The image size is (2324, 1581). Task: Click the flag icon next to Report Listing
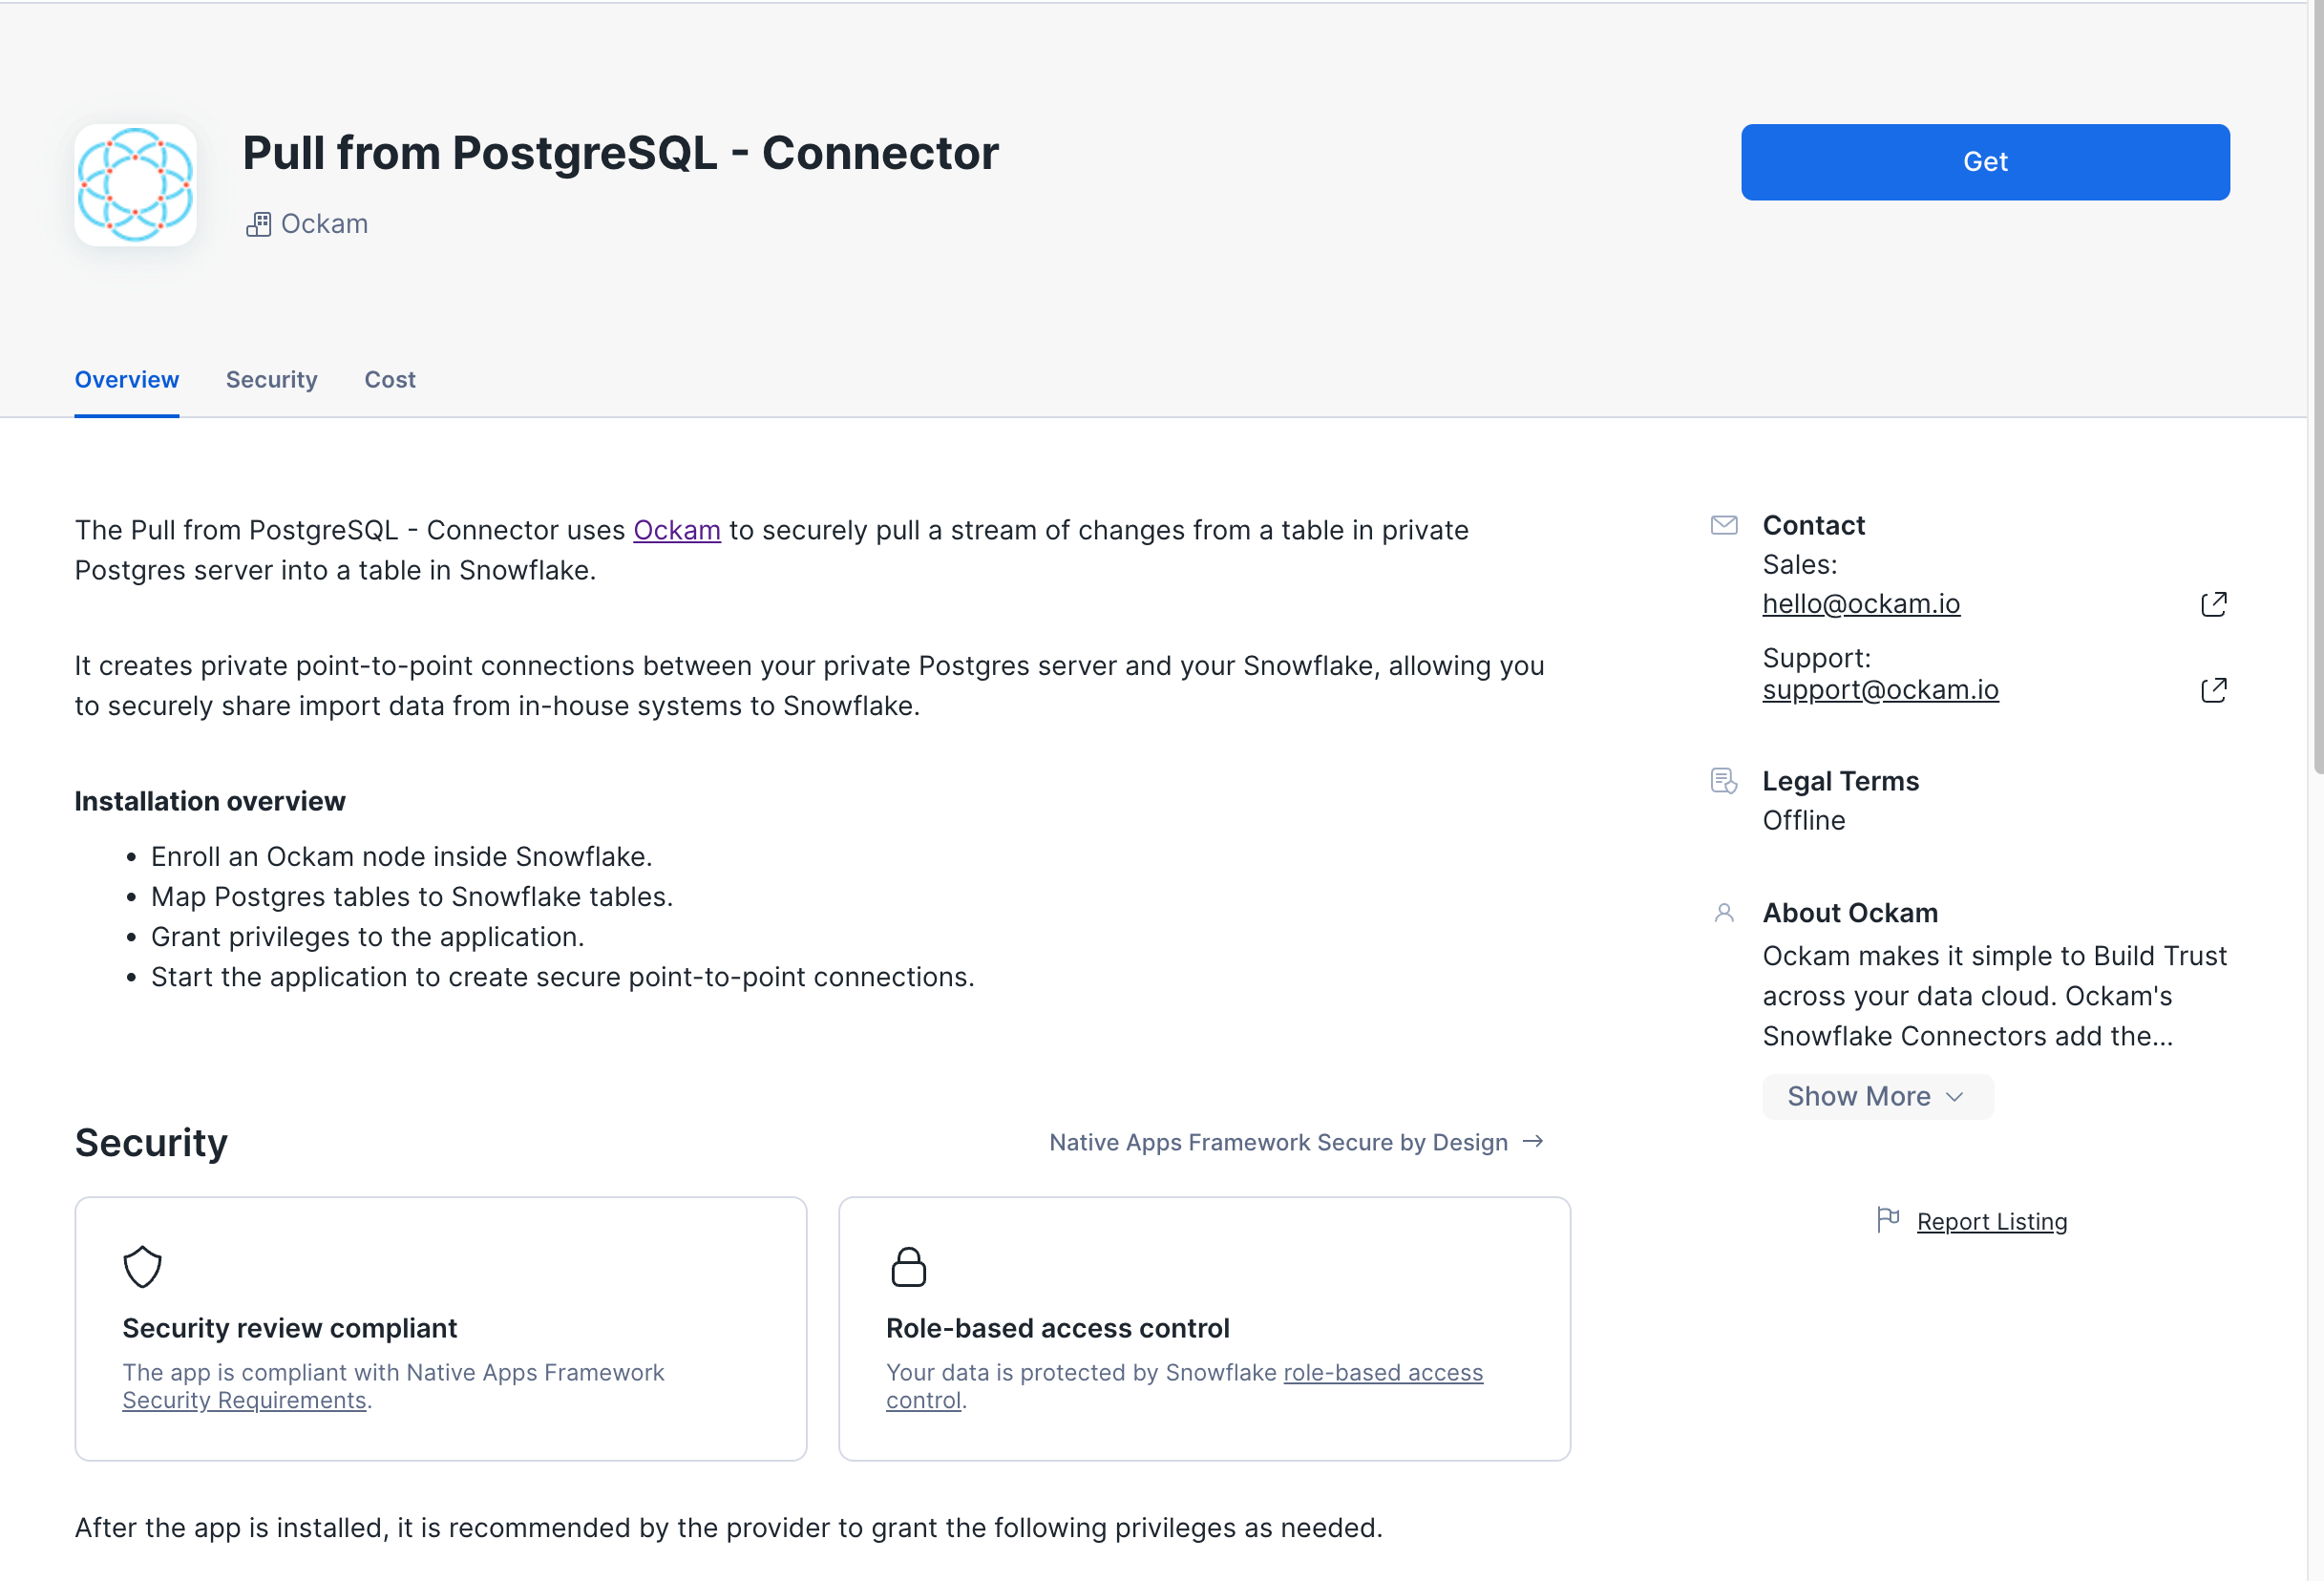coord(1887,1220)
